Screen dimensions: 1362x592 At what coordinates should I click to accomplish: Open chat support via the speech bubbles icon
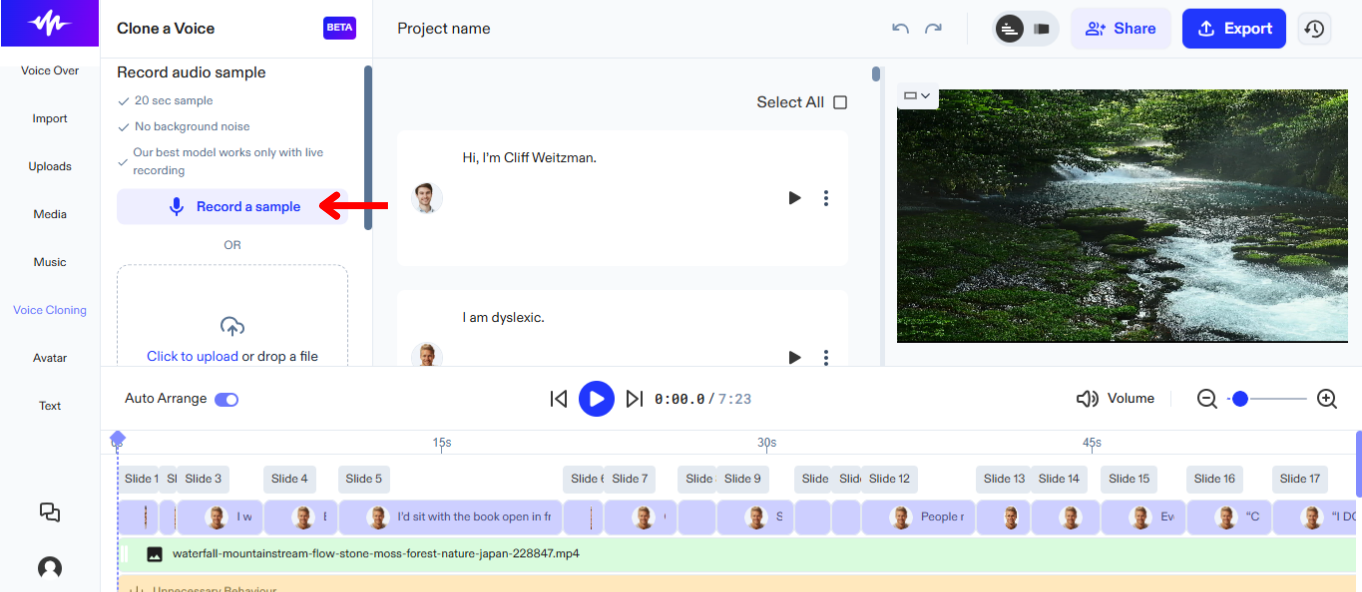click(x=49, y=512)
